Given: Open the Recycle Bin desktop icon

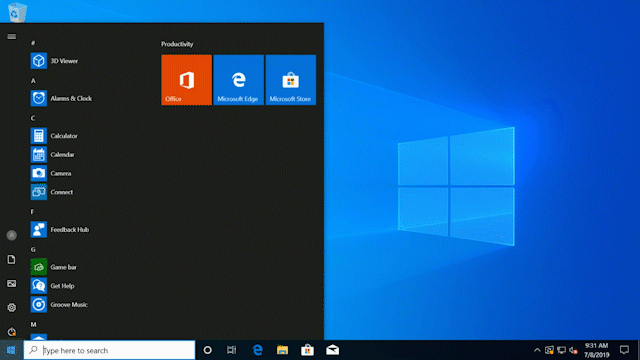Looking at the screenshot, I should pos(17,12).
